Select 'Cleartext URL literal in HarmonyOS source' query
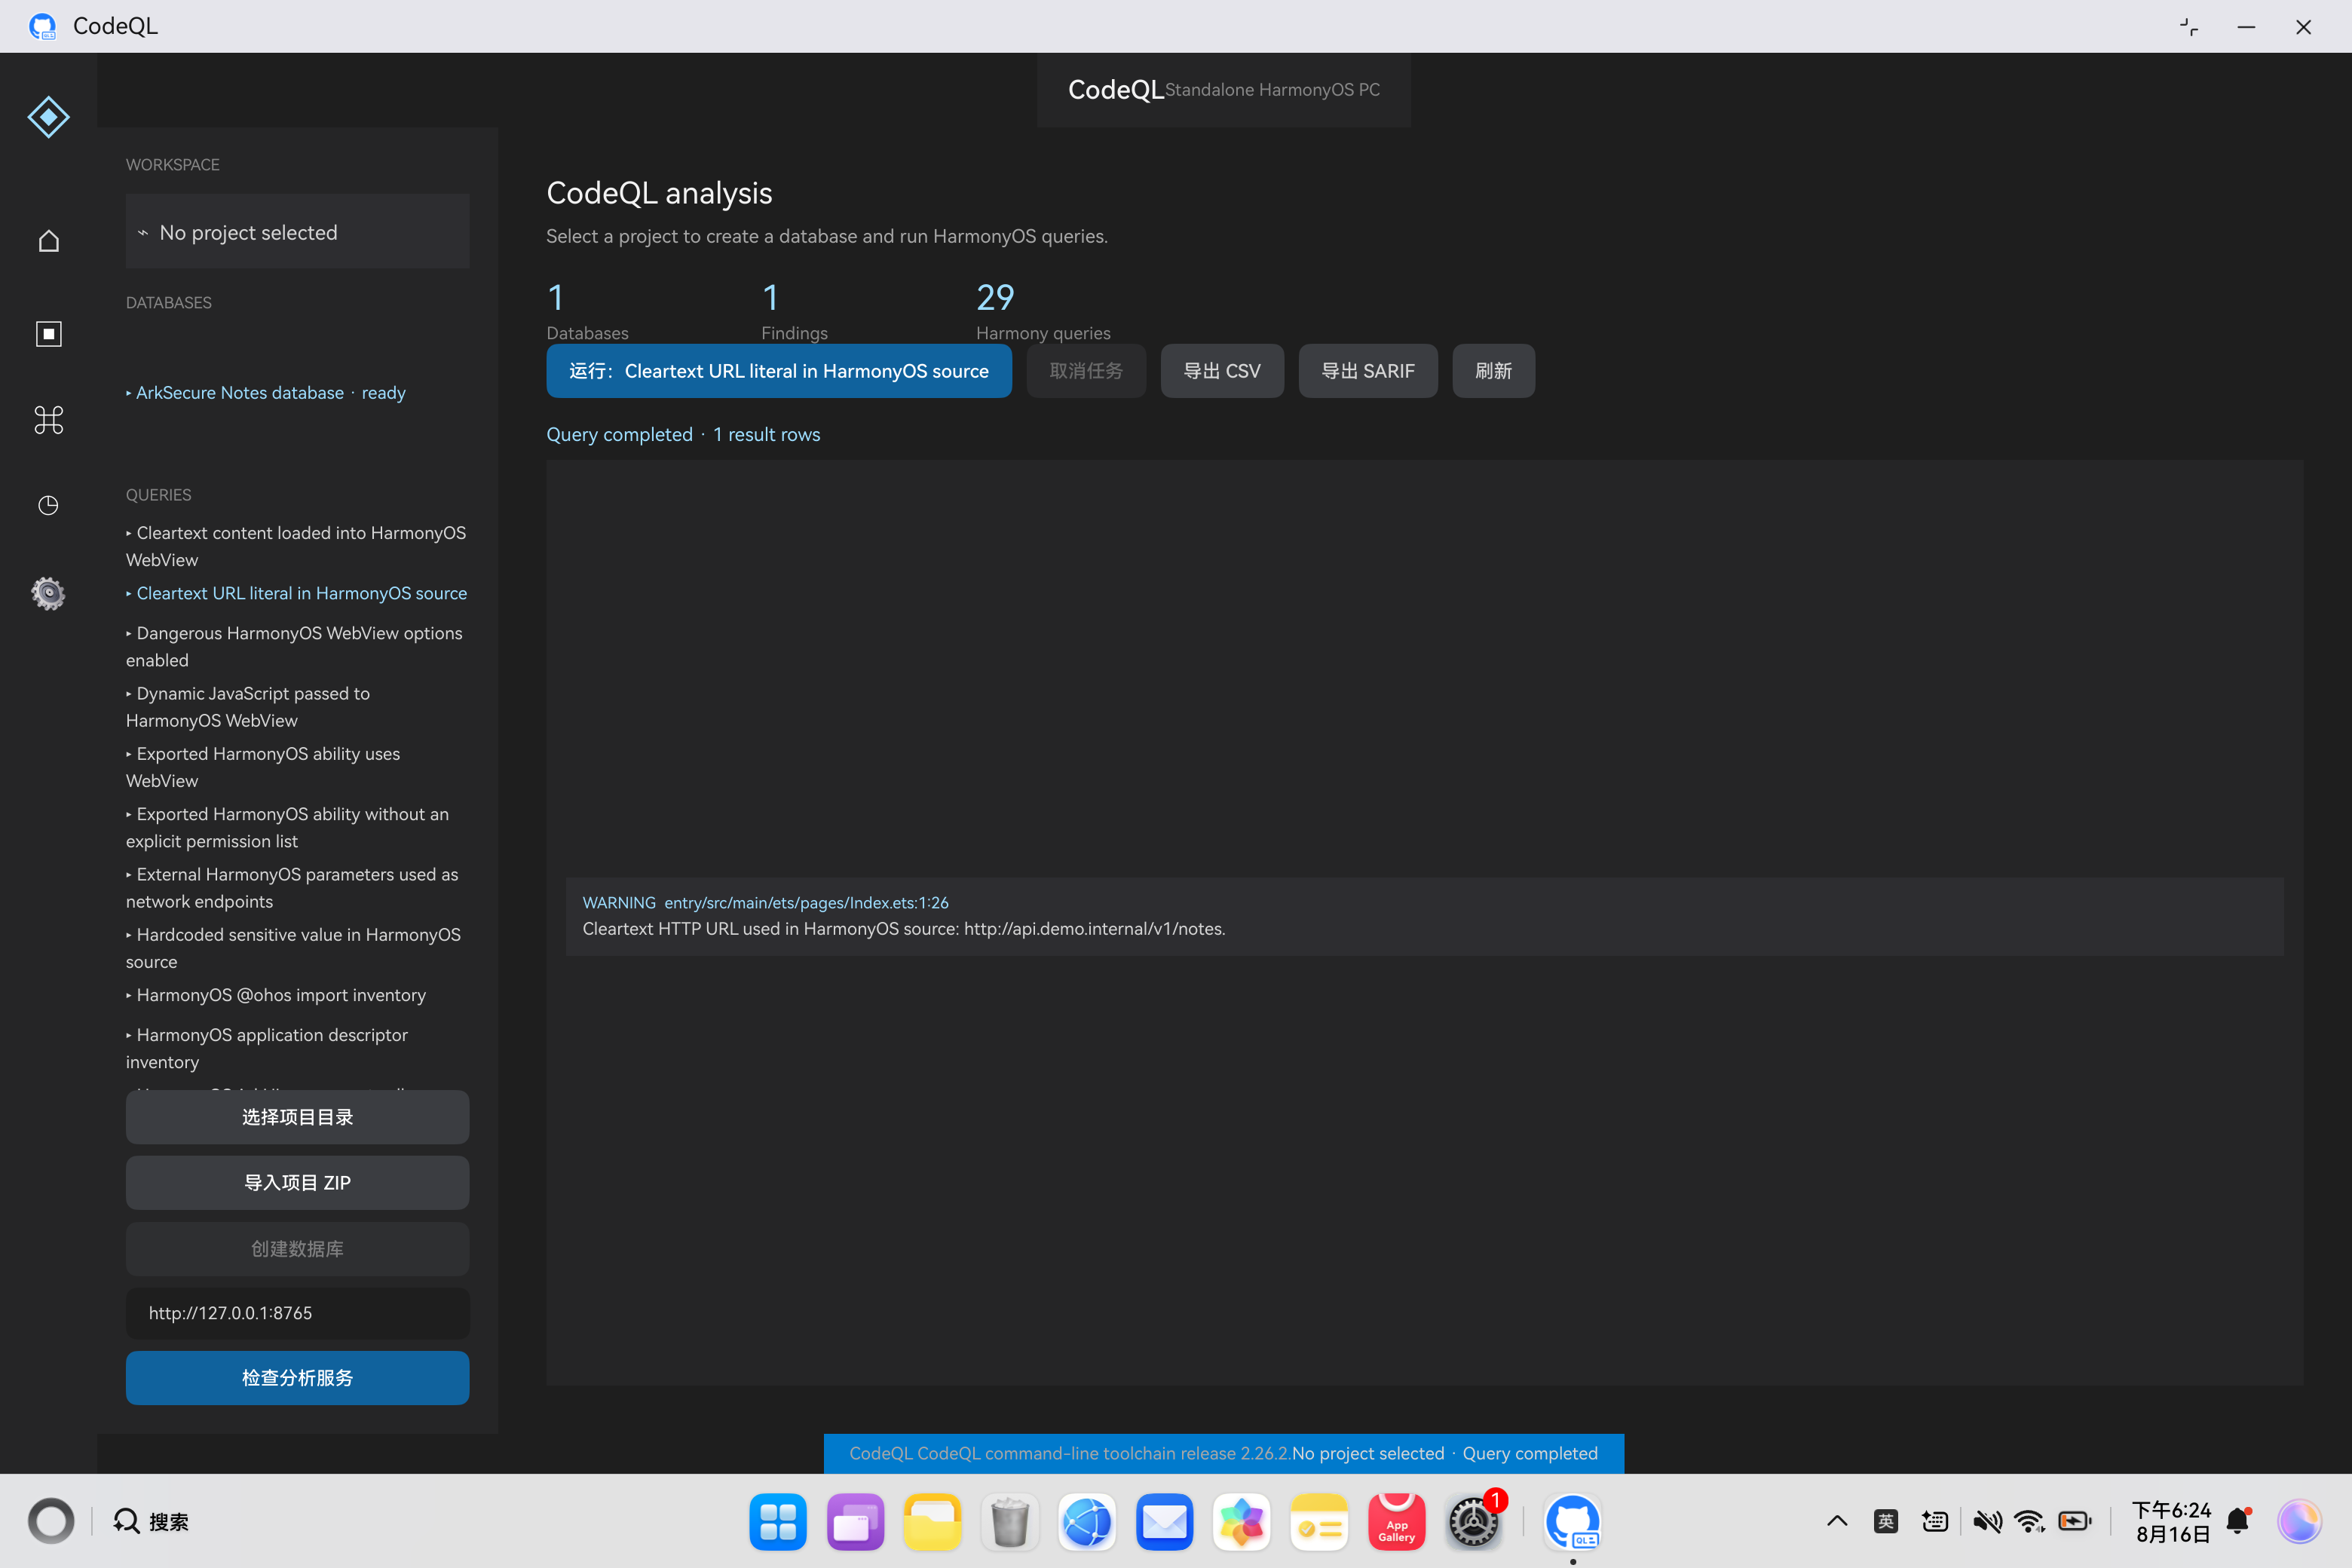Screen dimensions: 2352x1568 297,593
